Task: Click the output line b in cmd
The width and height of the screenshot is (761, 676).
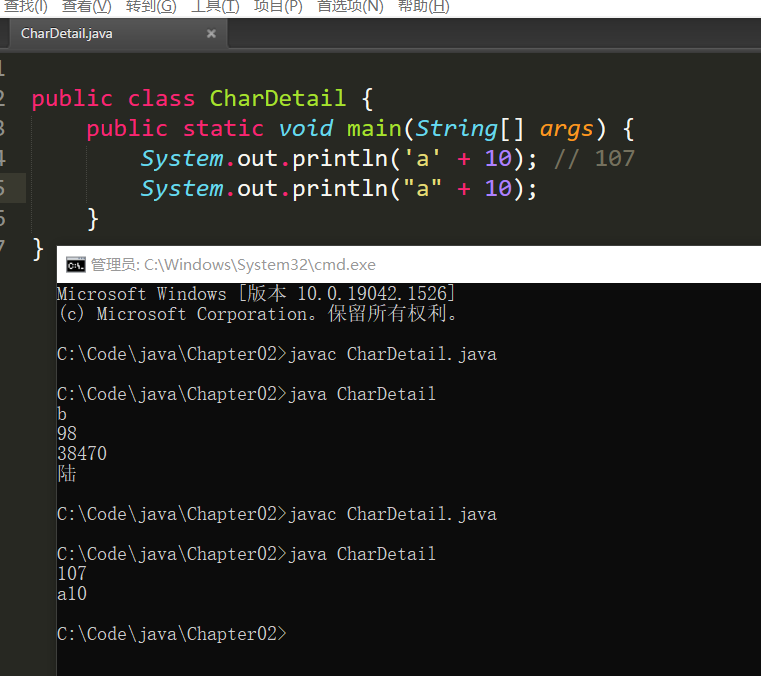Action: [x=62, y=414]
